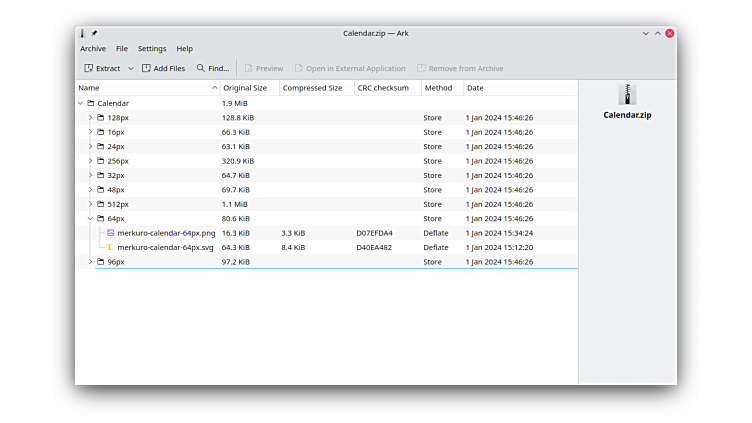Open the Help menu

point(185,48)
